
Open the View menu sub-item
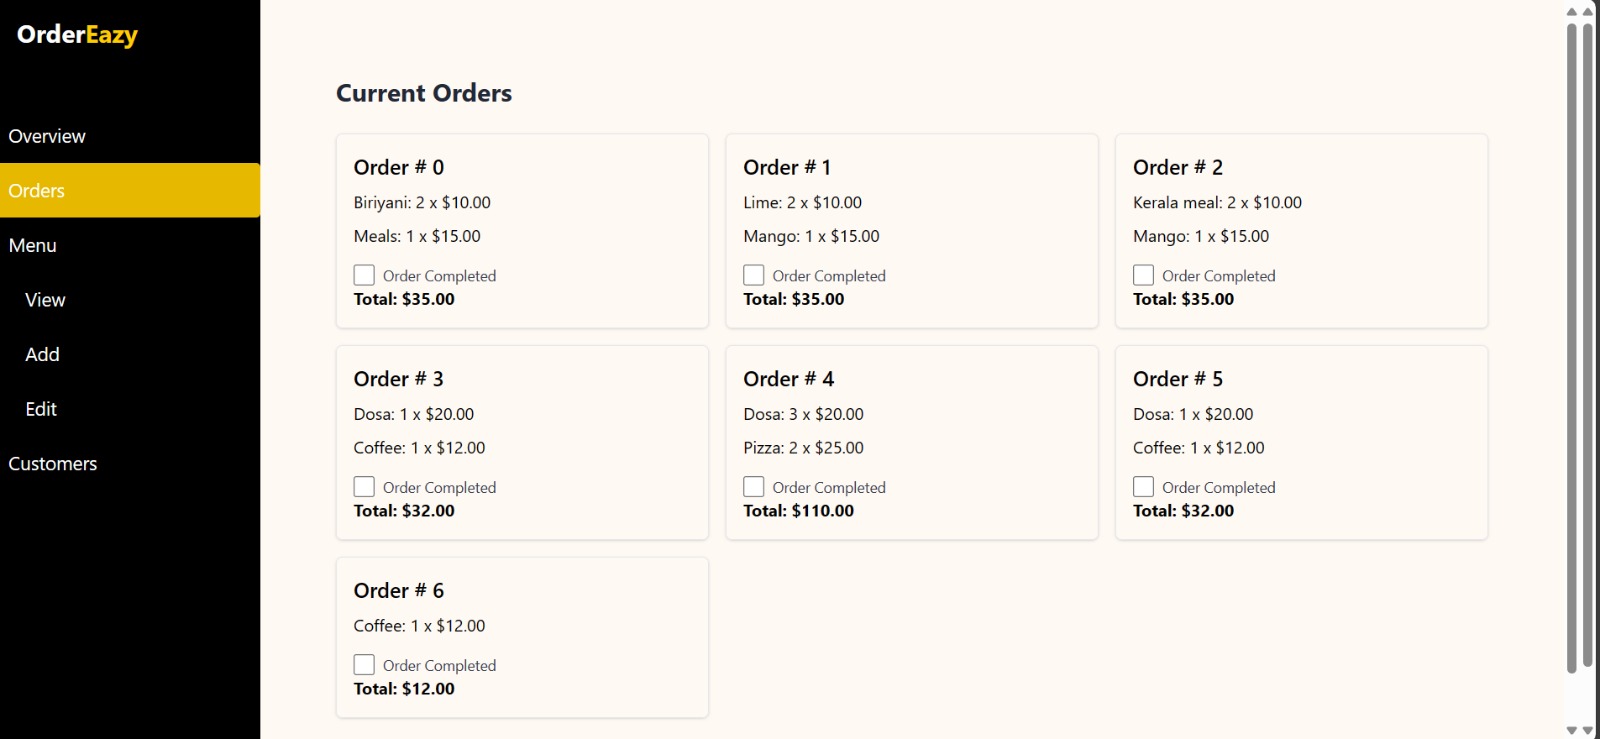click(45, 300)
